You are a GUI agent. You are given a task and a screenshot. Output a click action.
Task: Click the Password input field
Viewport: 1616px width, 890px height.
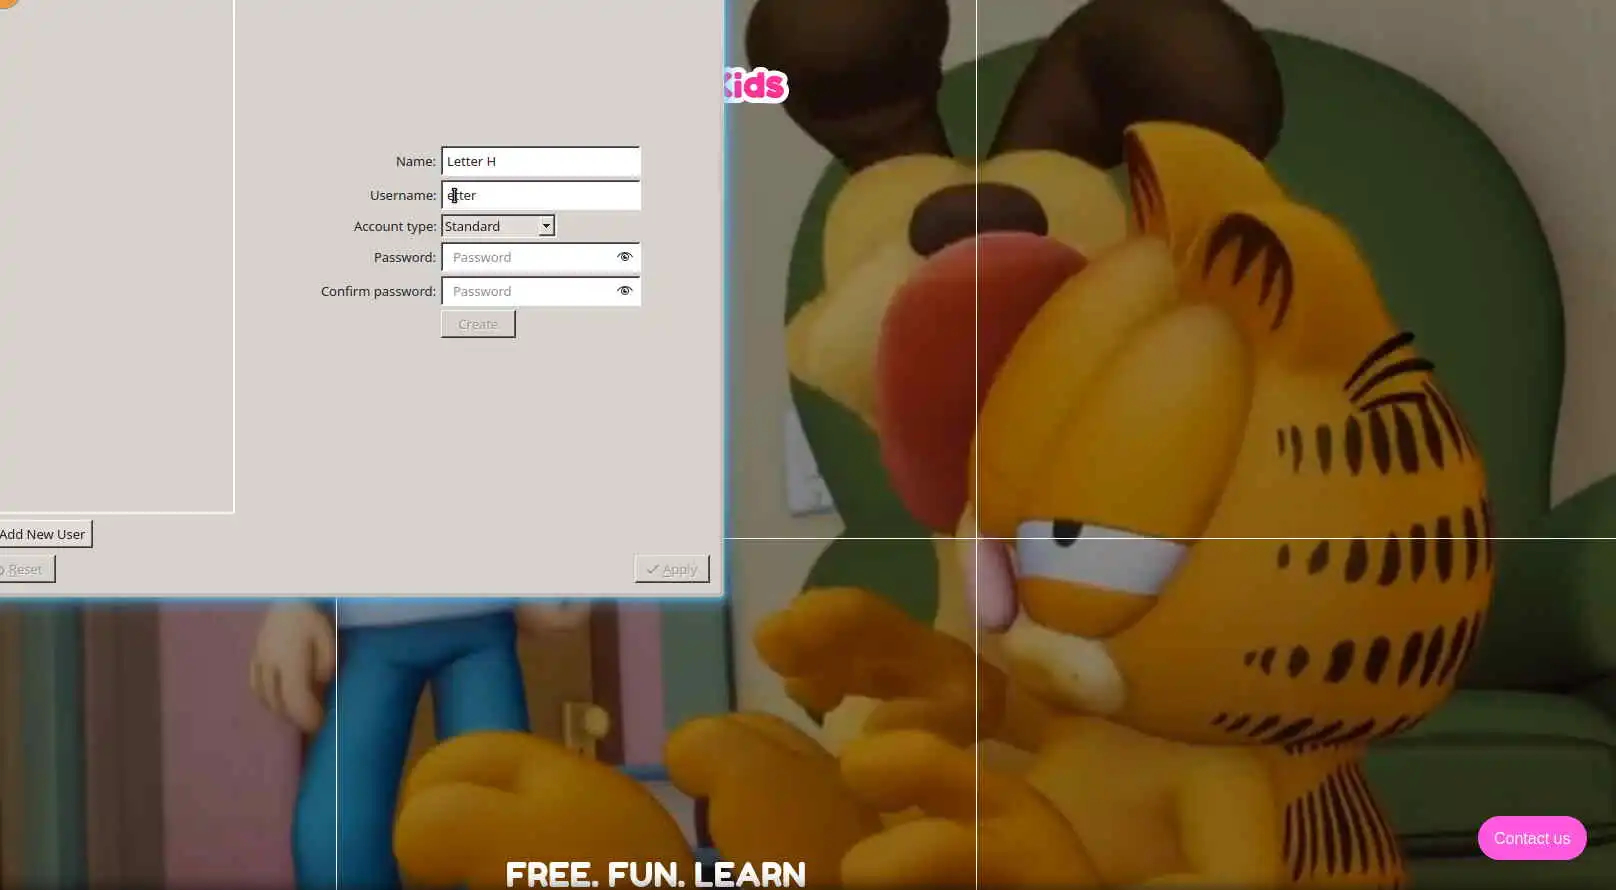(x=540, y=257)
